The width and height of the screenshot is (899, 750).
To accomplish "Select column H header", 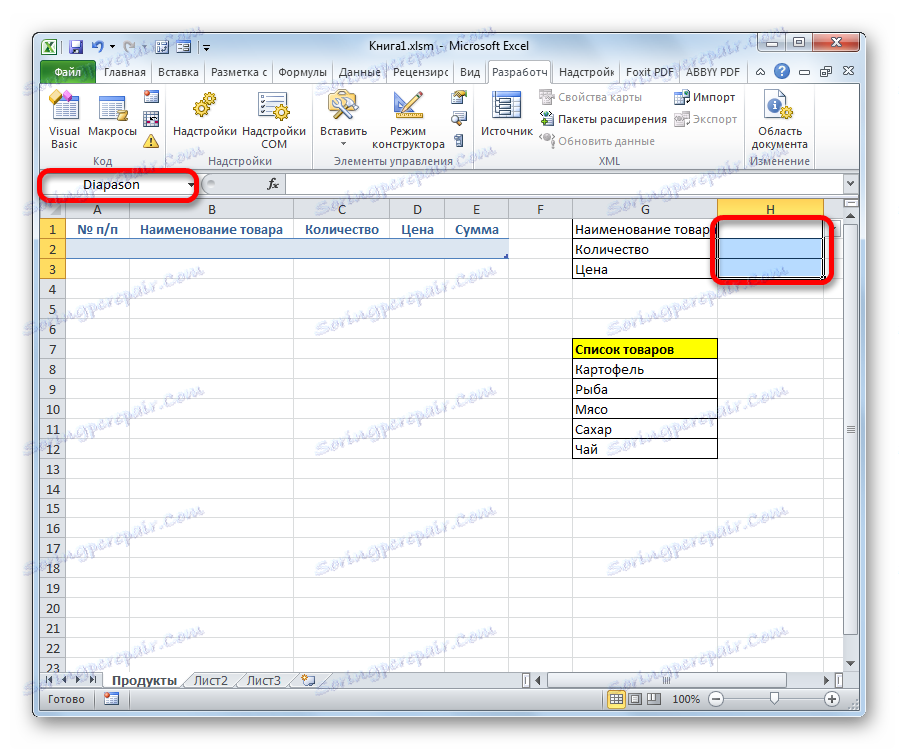I will pyautogui.click(x=770, y=209).
